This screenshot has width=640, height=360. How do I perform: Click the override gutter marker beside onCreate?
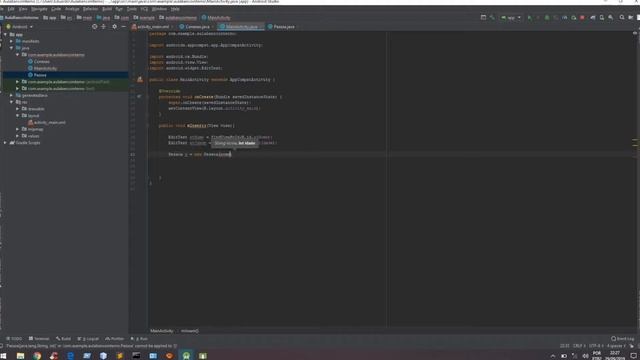tap(139, 97)
